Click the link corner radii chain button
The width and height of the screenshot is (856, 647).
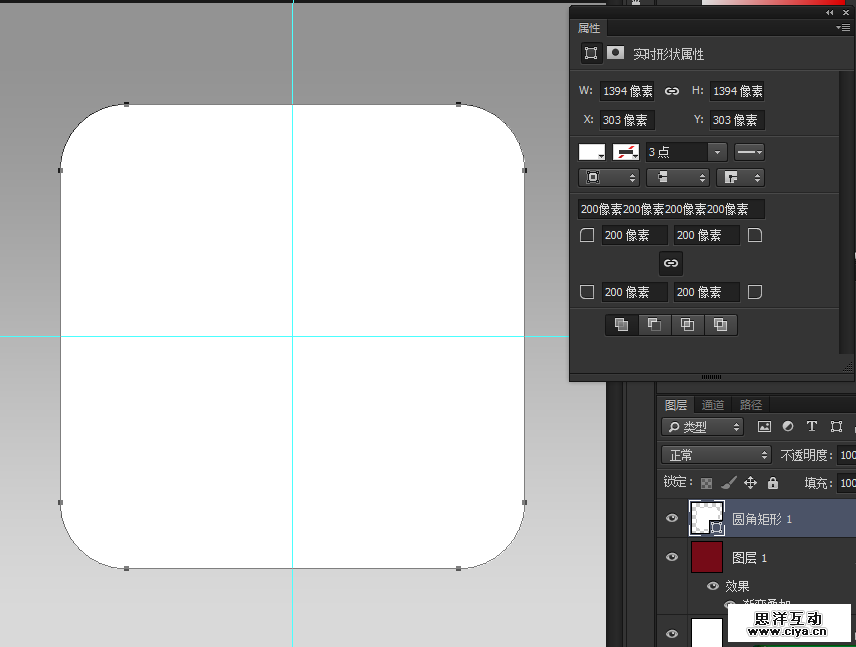coord(671,263)
